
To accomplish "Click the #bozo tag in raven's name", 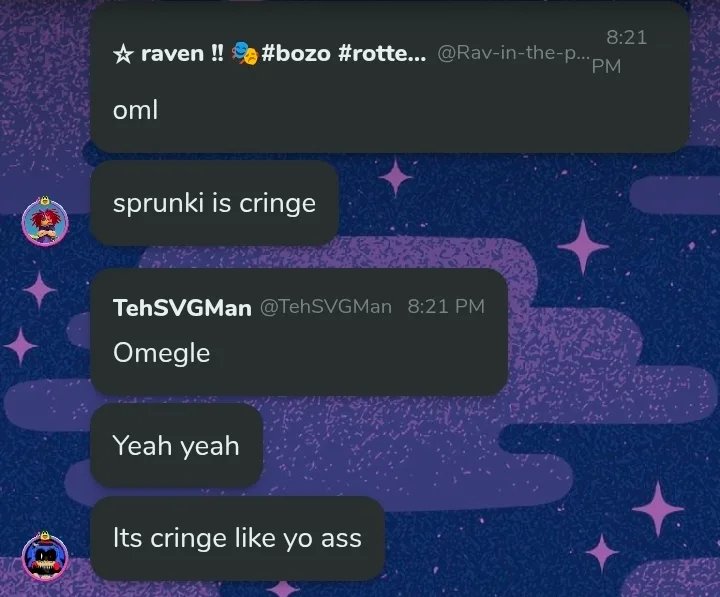I will (x=296, y=54).
